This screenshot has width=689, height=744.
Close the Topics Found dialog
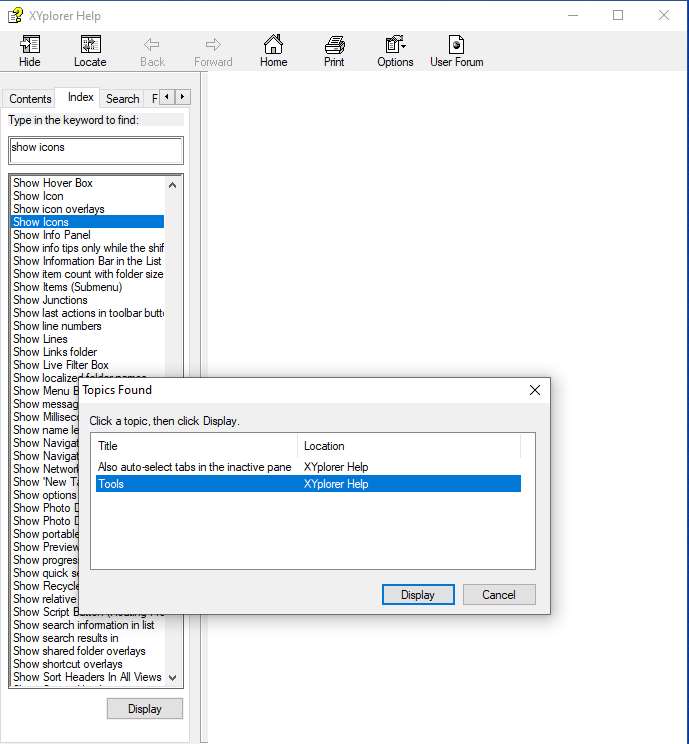click(535, 390)
